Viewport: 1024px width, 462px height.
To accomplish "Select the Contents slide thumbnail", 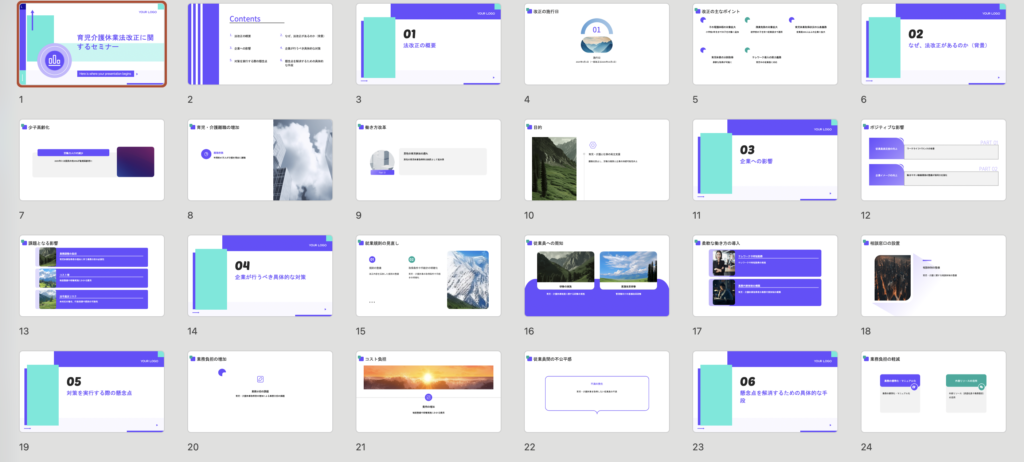I will tap(260, 44).
